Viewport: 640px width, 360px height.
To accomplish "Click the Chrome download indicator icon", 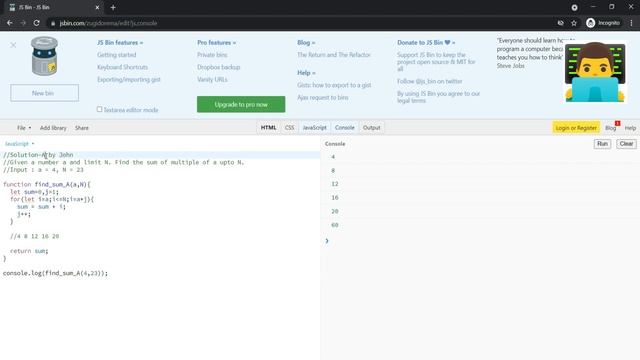I will click(x=574, y=7).
